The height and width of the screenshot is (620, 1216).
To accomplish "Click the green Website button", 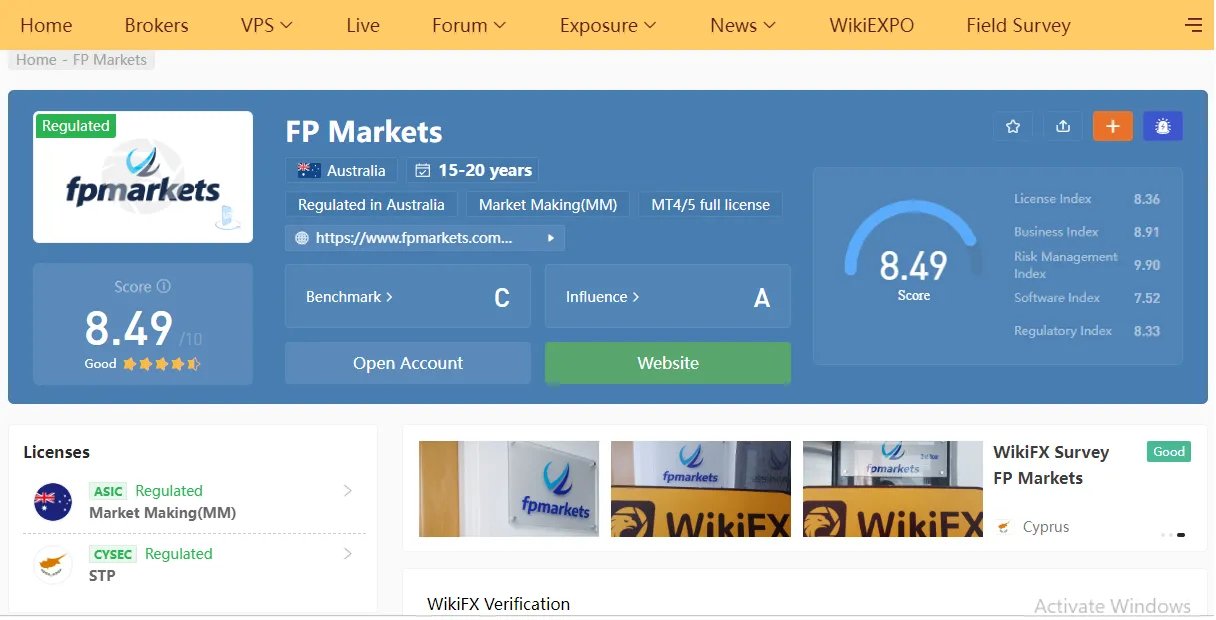I will (668, 363).
